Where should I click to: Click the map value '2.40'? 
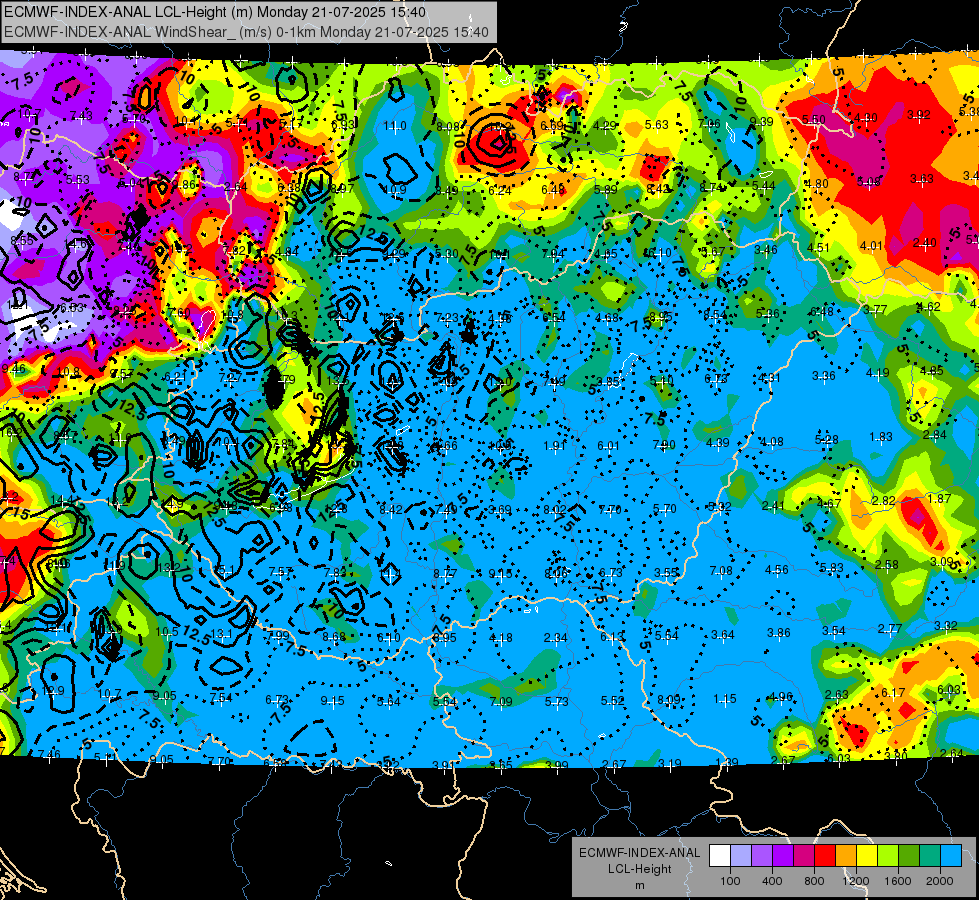[924, 242]
